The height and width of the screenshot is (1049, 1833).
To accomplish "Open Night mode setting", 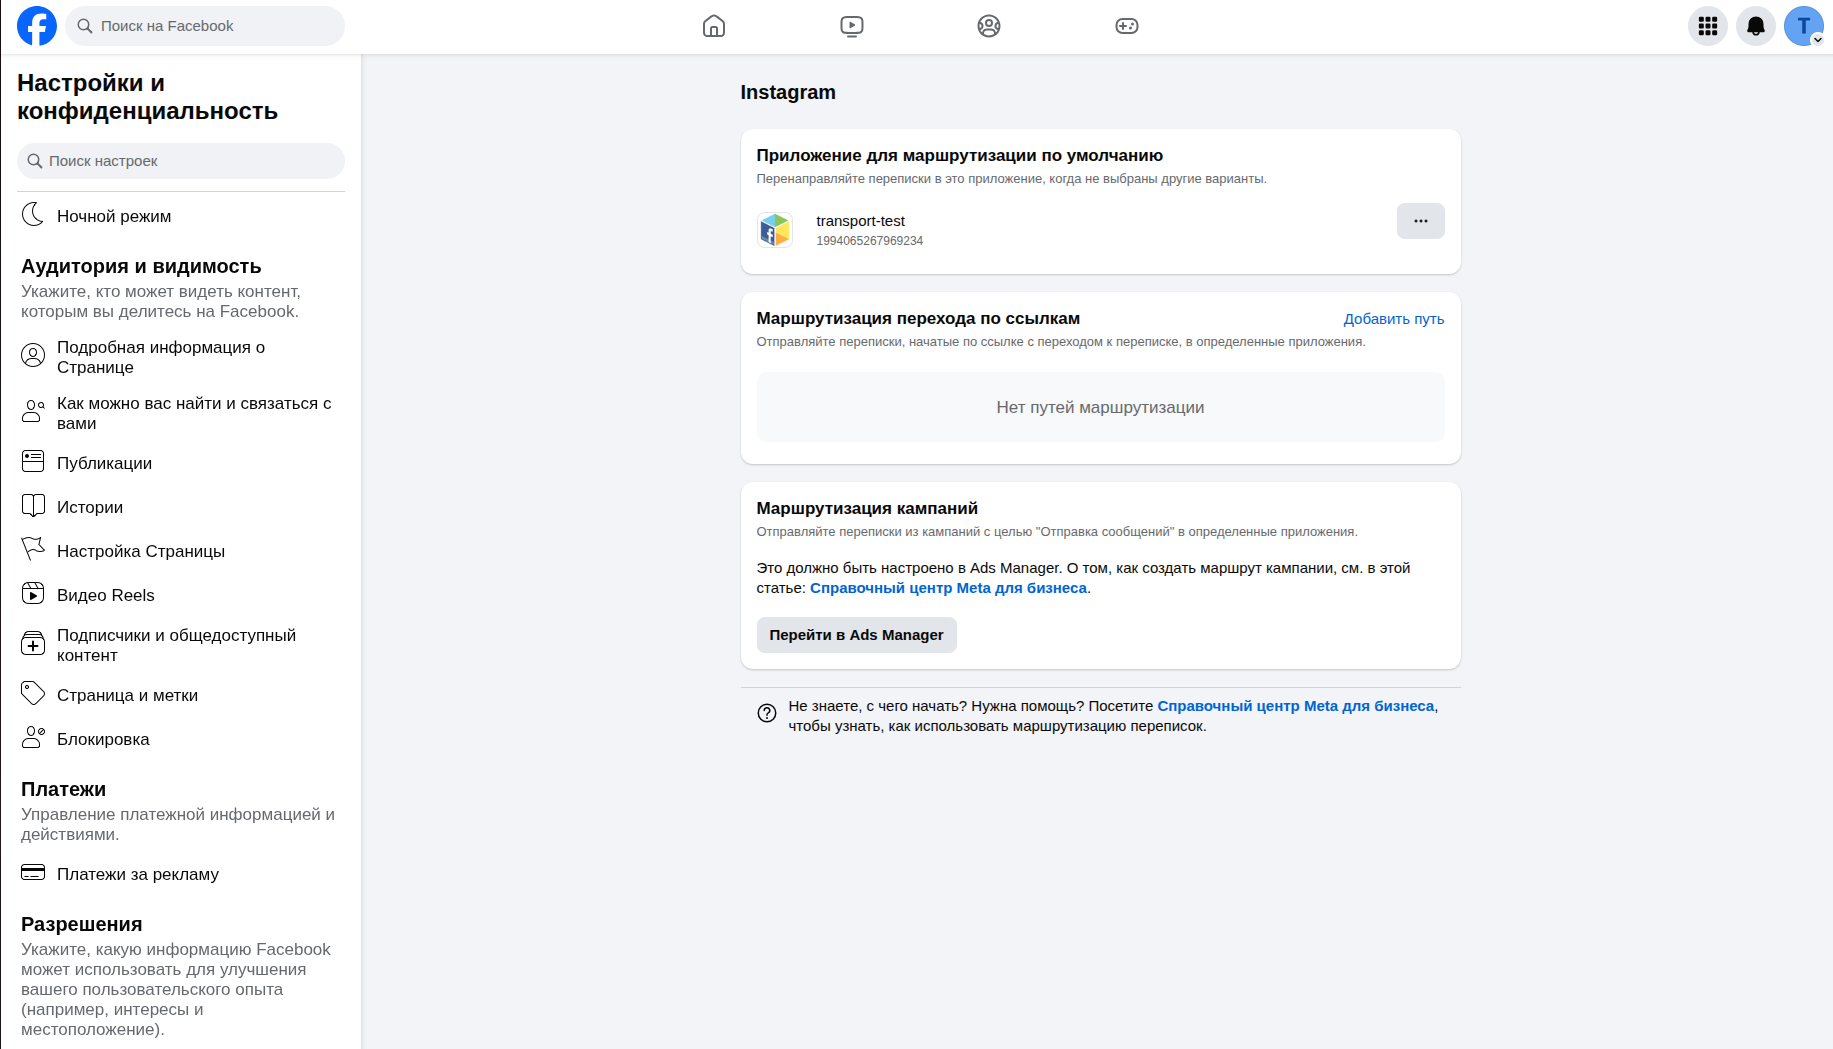I will 181,216.
